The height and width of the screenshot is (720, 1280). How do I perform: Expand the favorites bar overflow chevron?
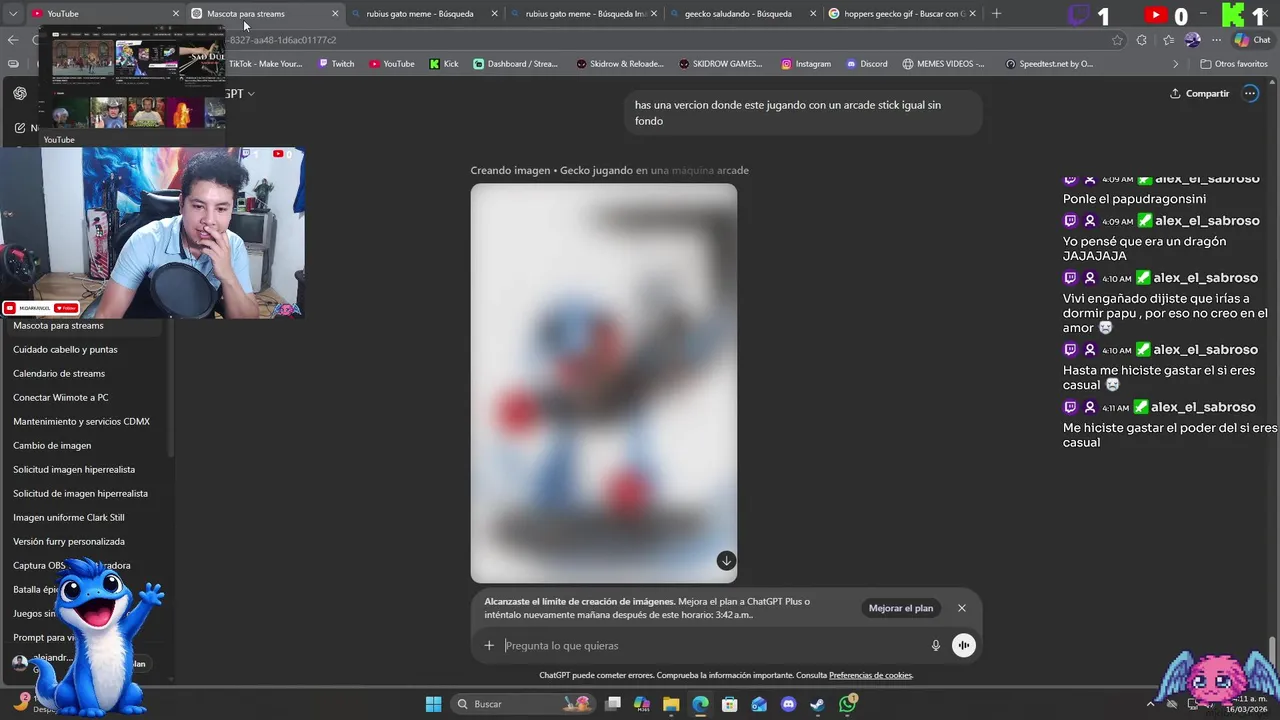[x=1175, y=64]
